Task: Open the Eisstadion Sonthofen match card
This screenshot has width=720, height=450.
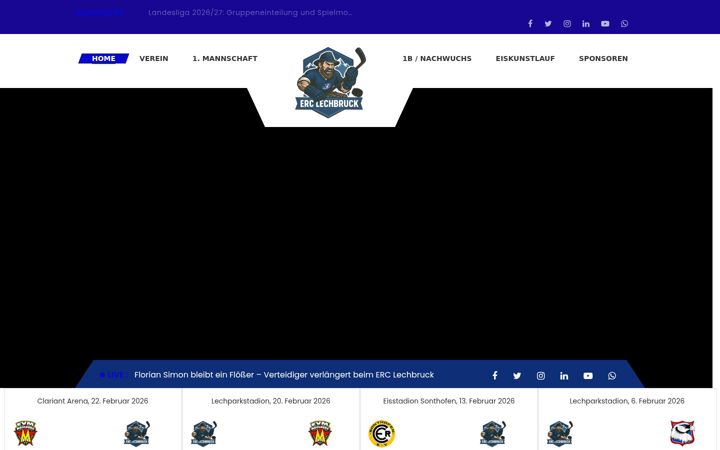Action: tap(449, 419)
